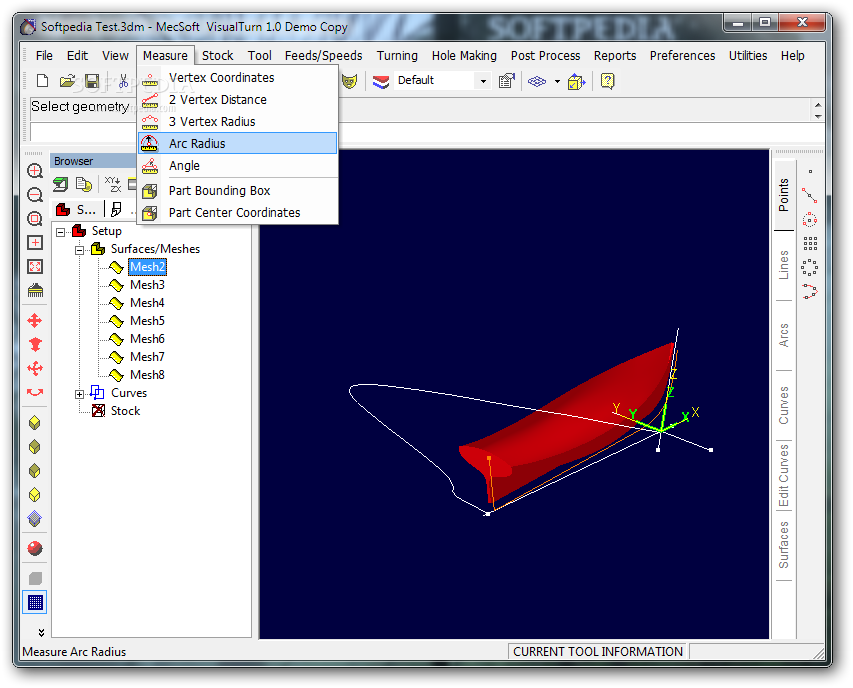Click the Cut scissors icon

pyautogui.click(x=123, y=81)
